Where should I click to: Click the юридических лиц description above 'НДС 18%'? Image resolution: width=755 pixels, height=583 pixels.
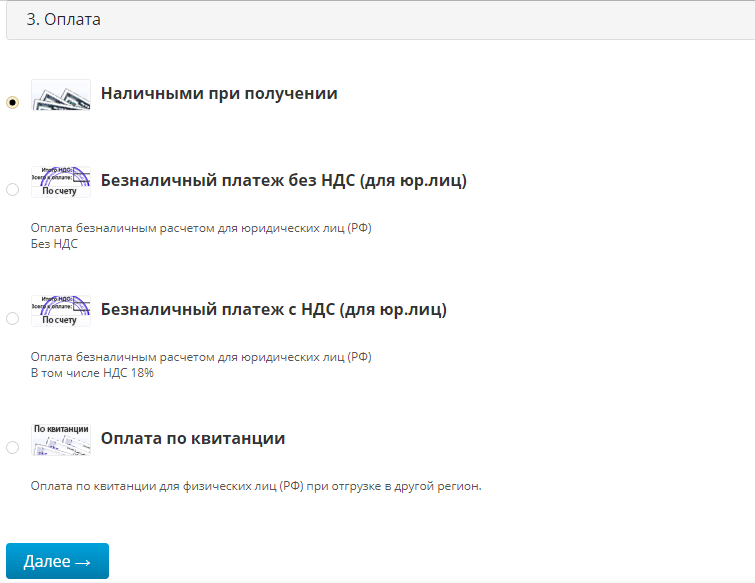pyautogui.click(x=201, y=357)
